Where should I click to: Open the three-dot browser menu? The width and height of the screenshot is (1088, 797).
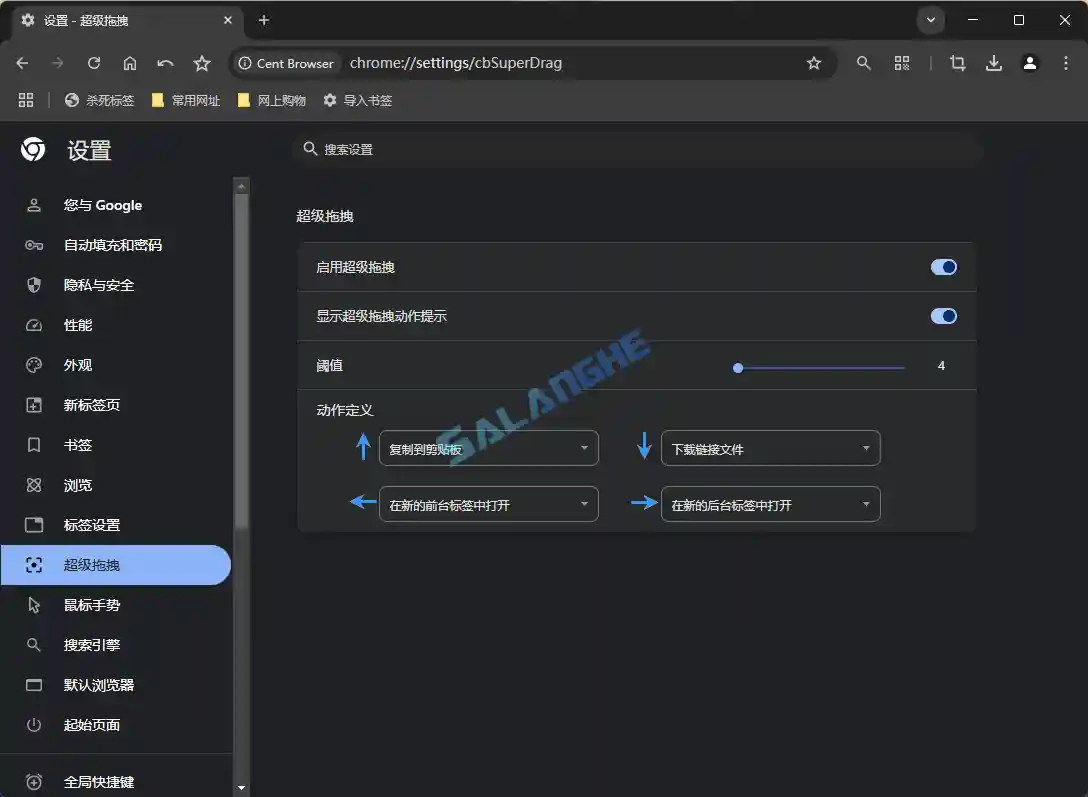[x=1068, y=63]
